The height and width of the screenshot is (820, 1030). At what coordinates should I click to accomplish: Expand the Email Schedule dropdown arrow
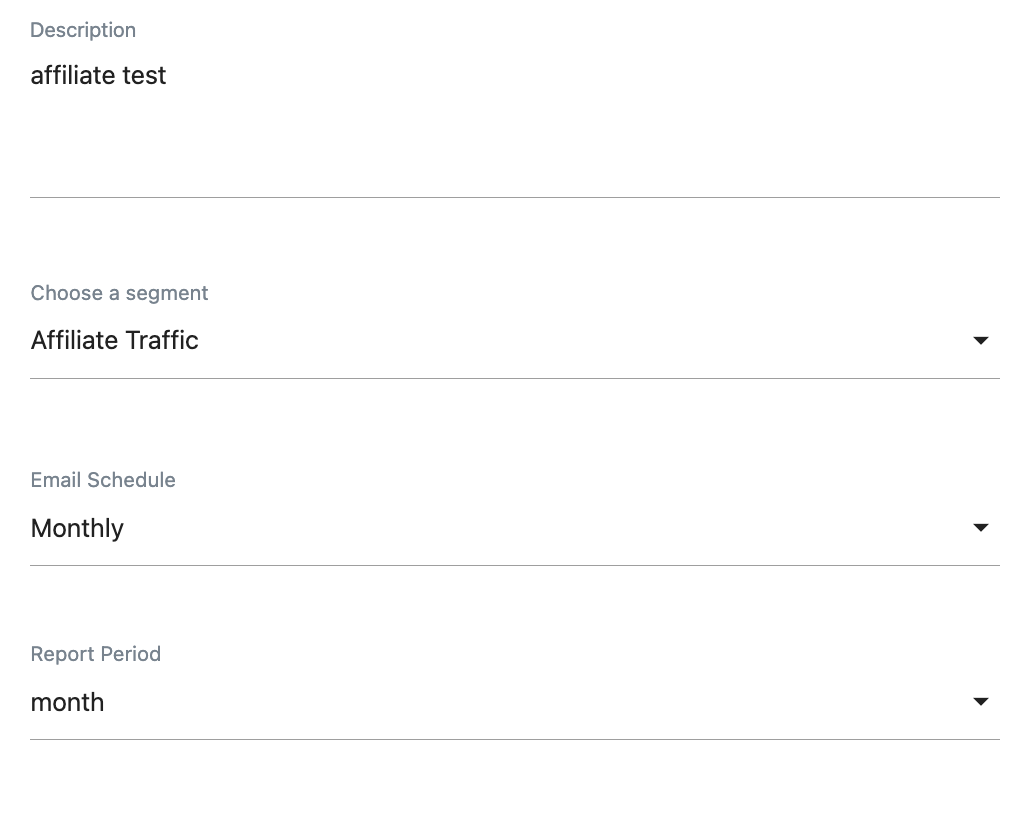pos(980,528)
